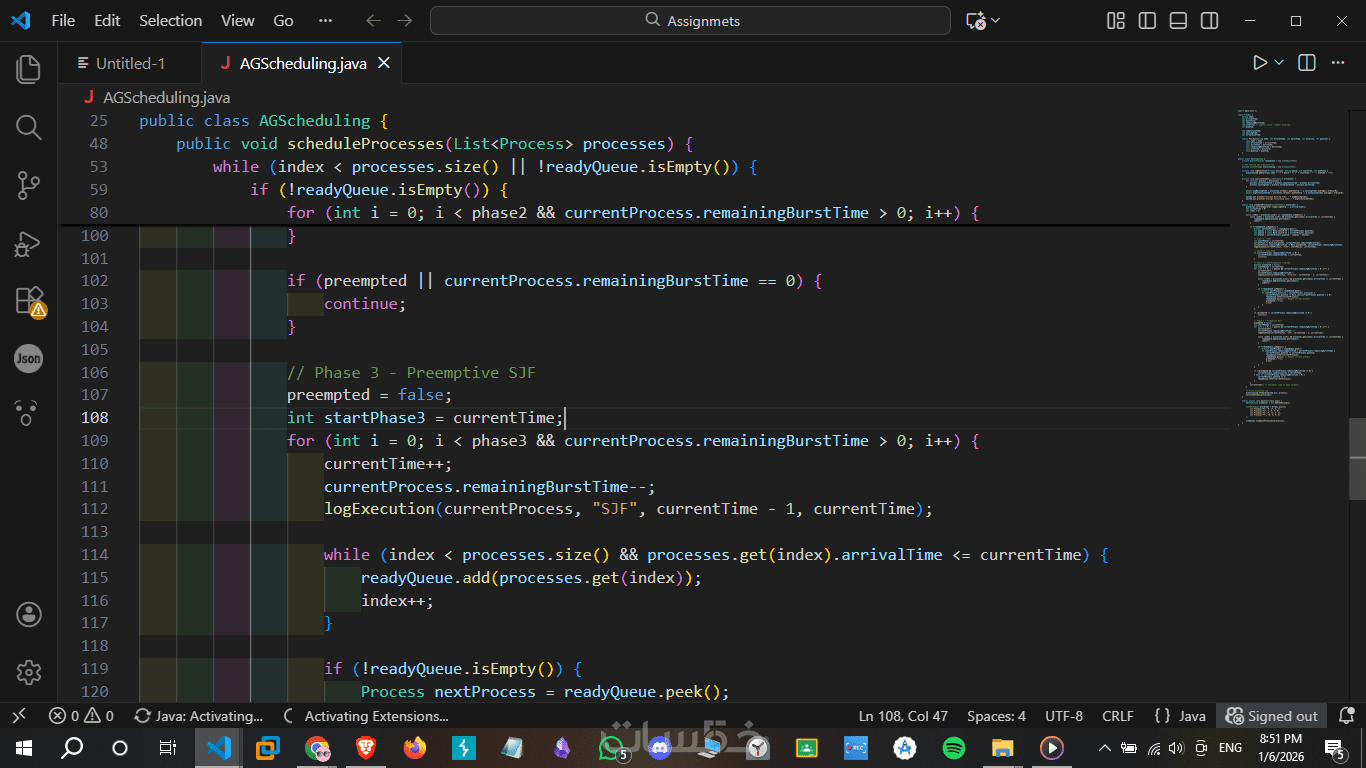Open the Selection menu
Image resolution: width=1366 pixels, height=768 pixels.
(x=170, y=21)
